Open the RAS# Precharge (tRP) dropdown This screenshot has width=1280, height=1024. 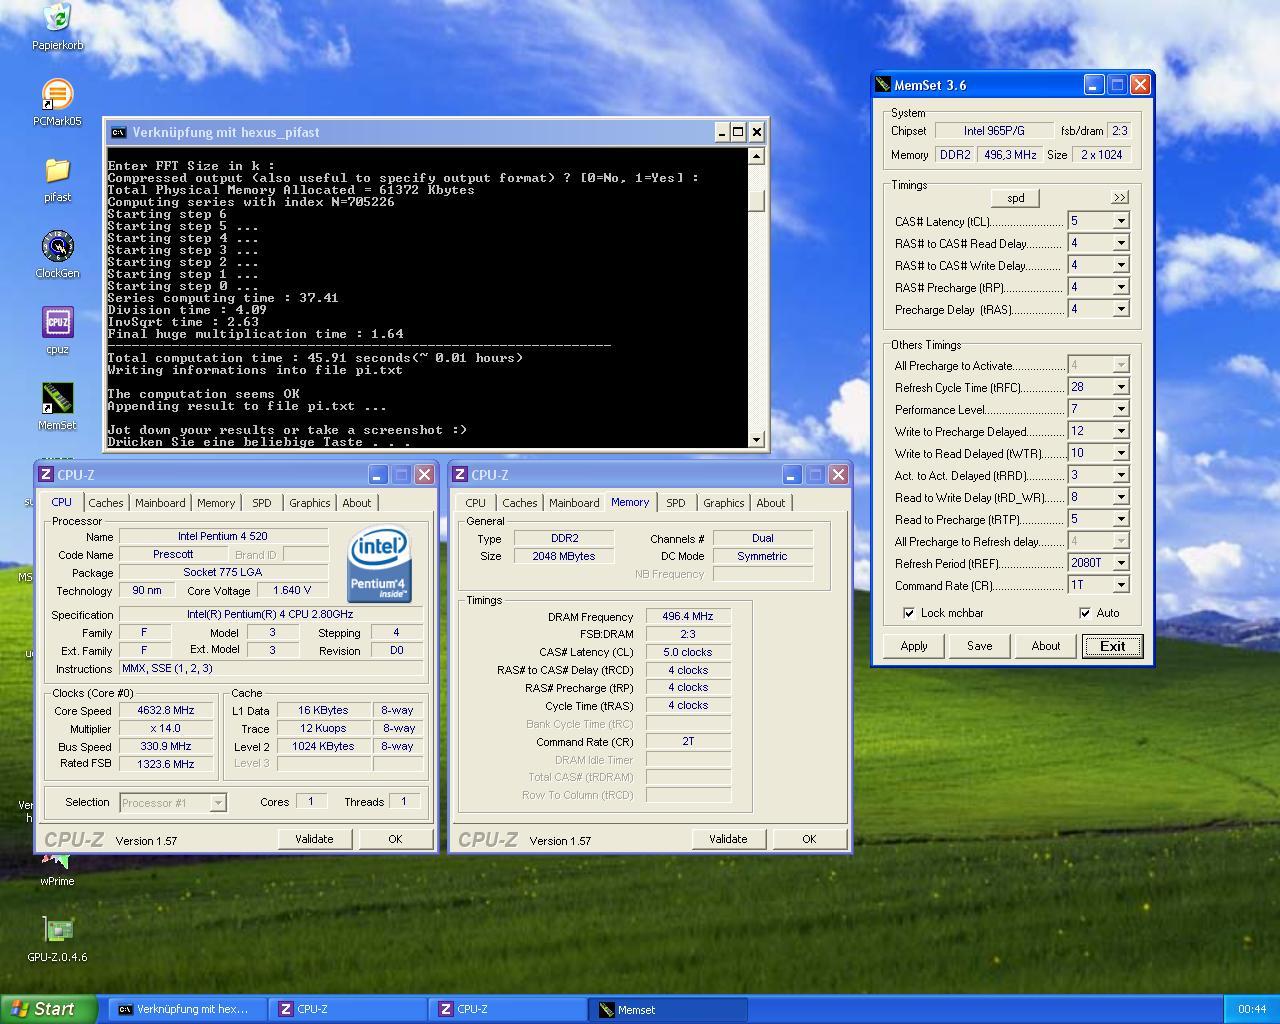pos(1120,287)
